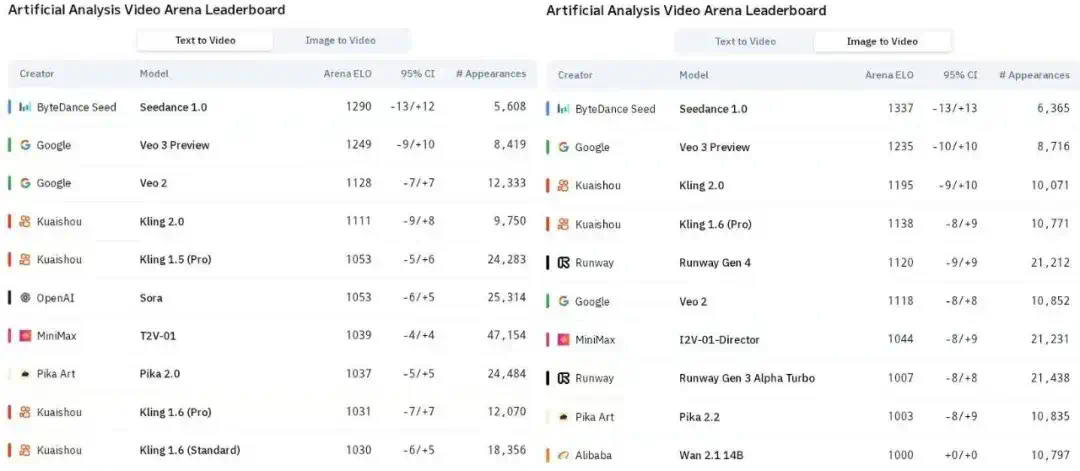Click the ByteDance Seed logo in left table
The width and height of the screenshot is (1080, 471).
(25, 107)
